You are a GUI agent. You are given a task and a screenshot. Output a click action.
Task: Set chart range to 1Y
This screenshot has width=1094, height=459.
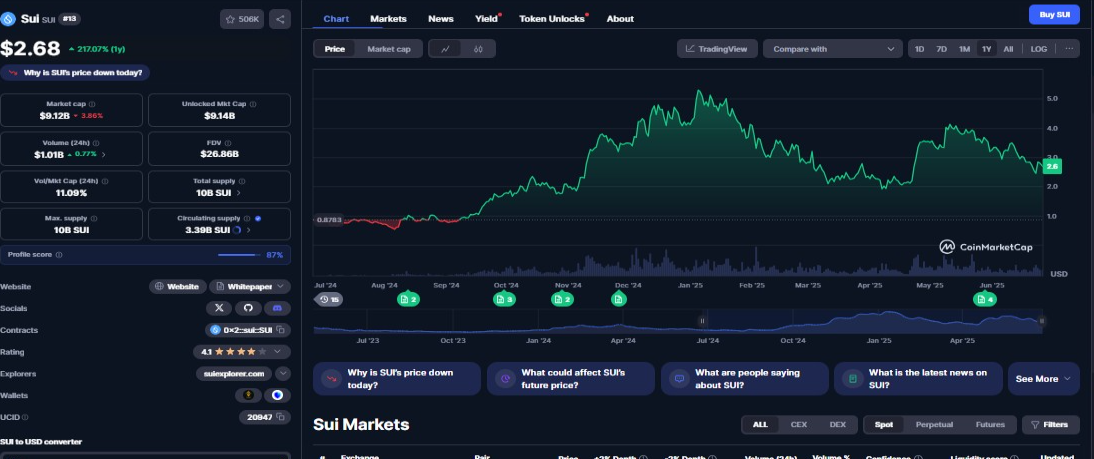point(987,49)
